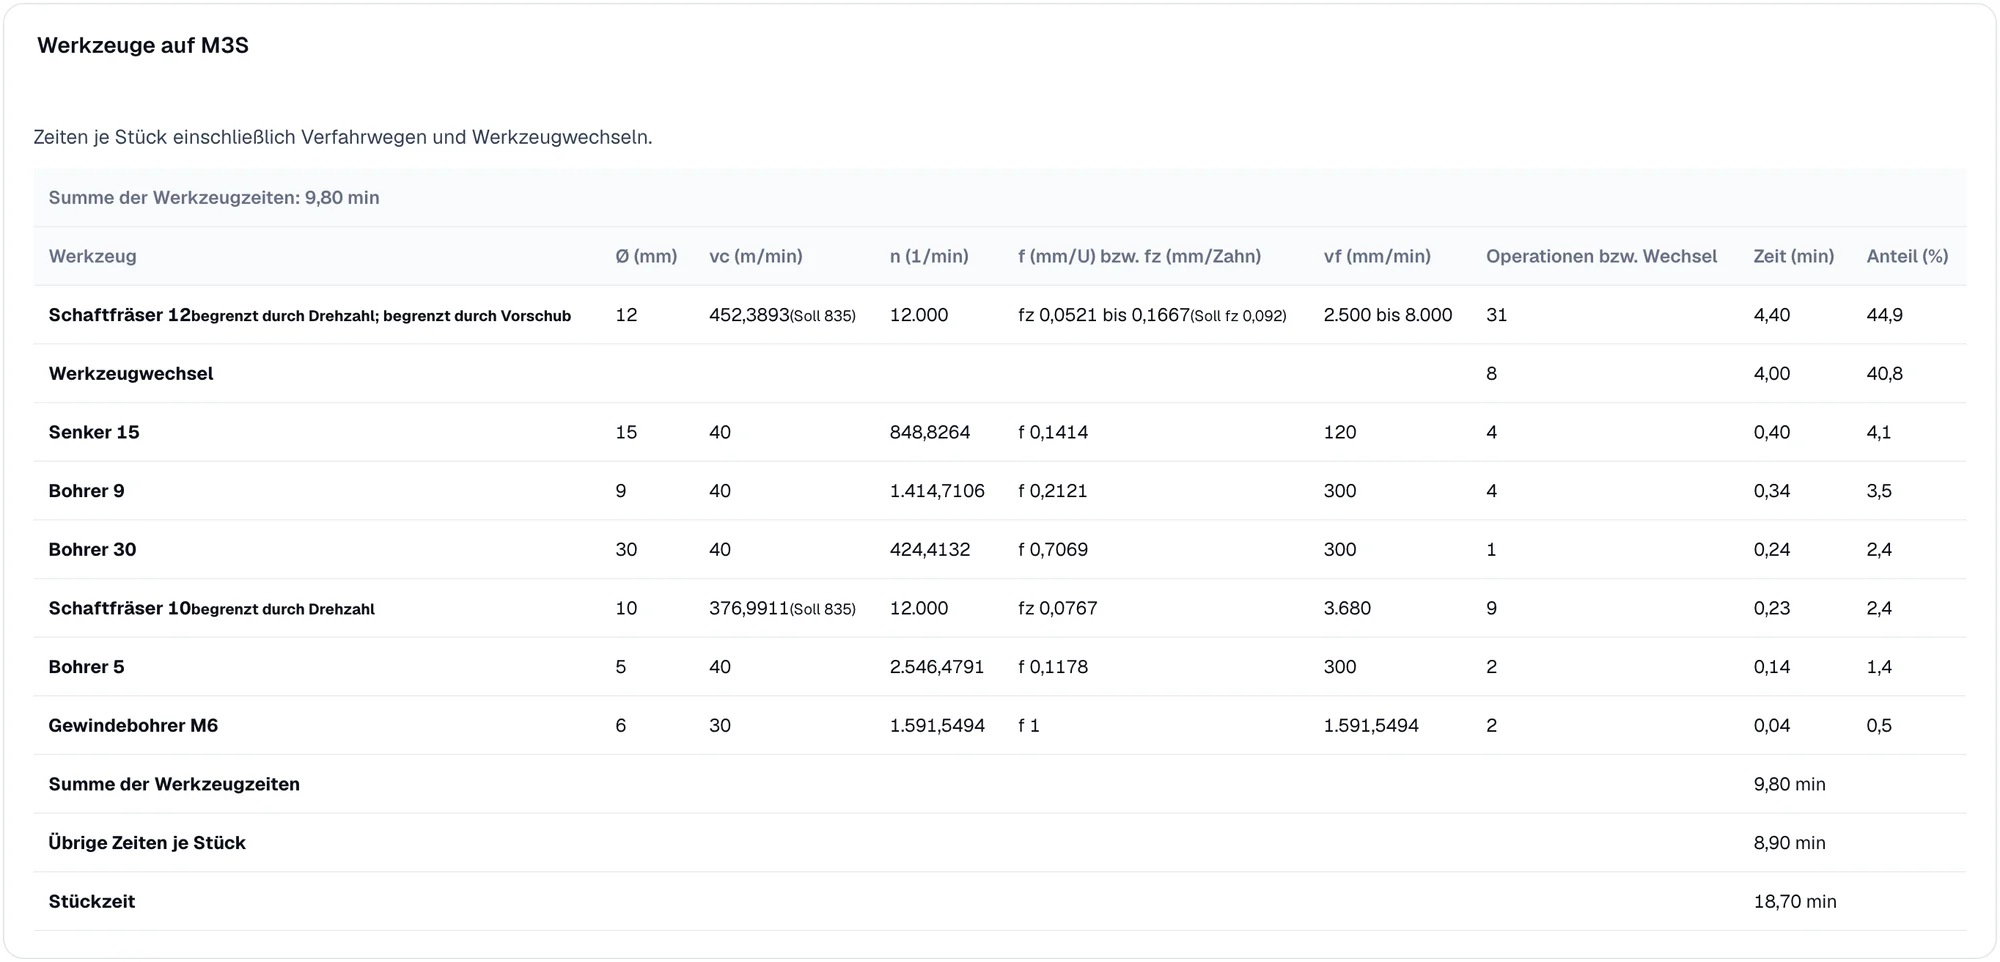This screenshot has height=962, width=2000.
Task: Click the 'vc (m/min)' column header
Action: 756,256
